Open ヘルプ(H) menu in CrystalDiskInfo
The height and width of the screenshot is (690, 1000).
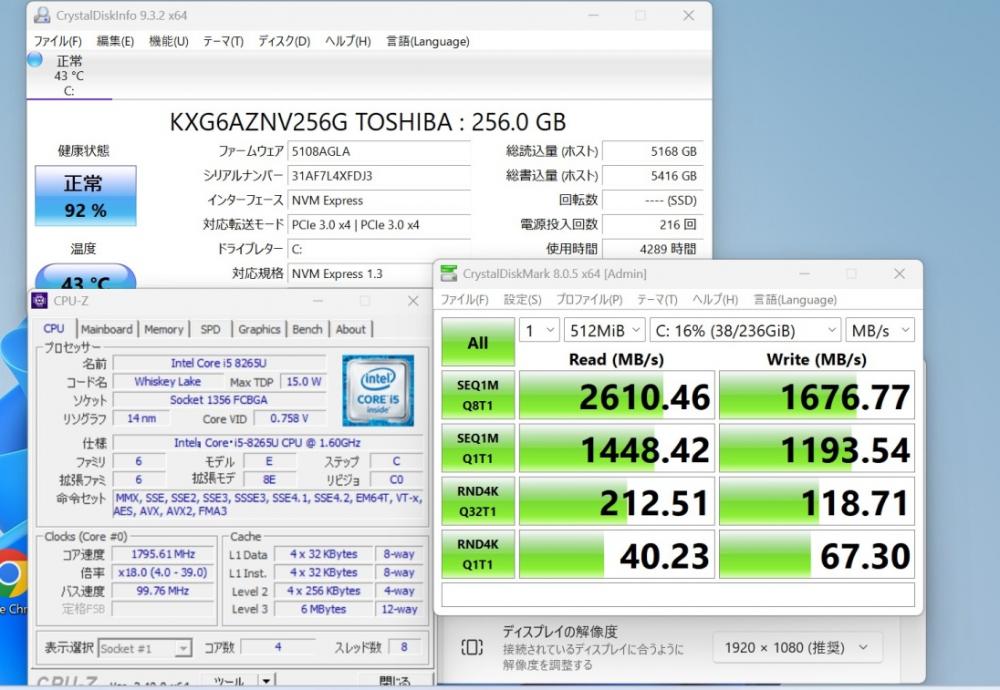click(x=348, y=41)
